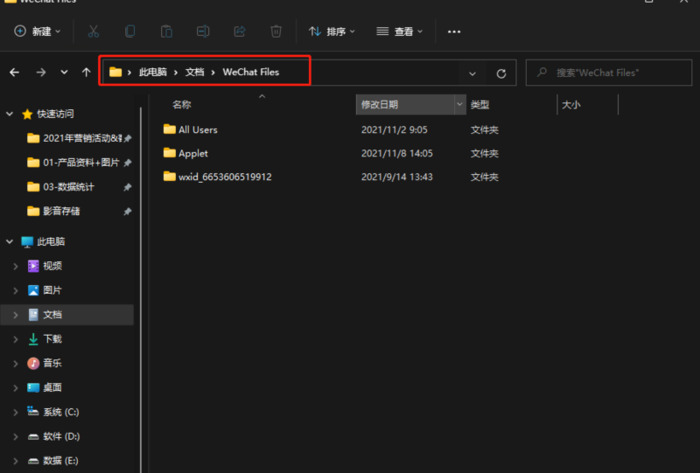Click the Cut scissors icon in toolbar
This screenshot has height=473, width=700.
point(93,31)
